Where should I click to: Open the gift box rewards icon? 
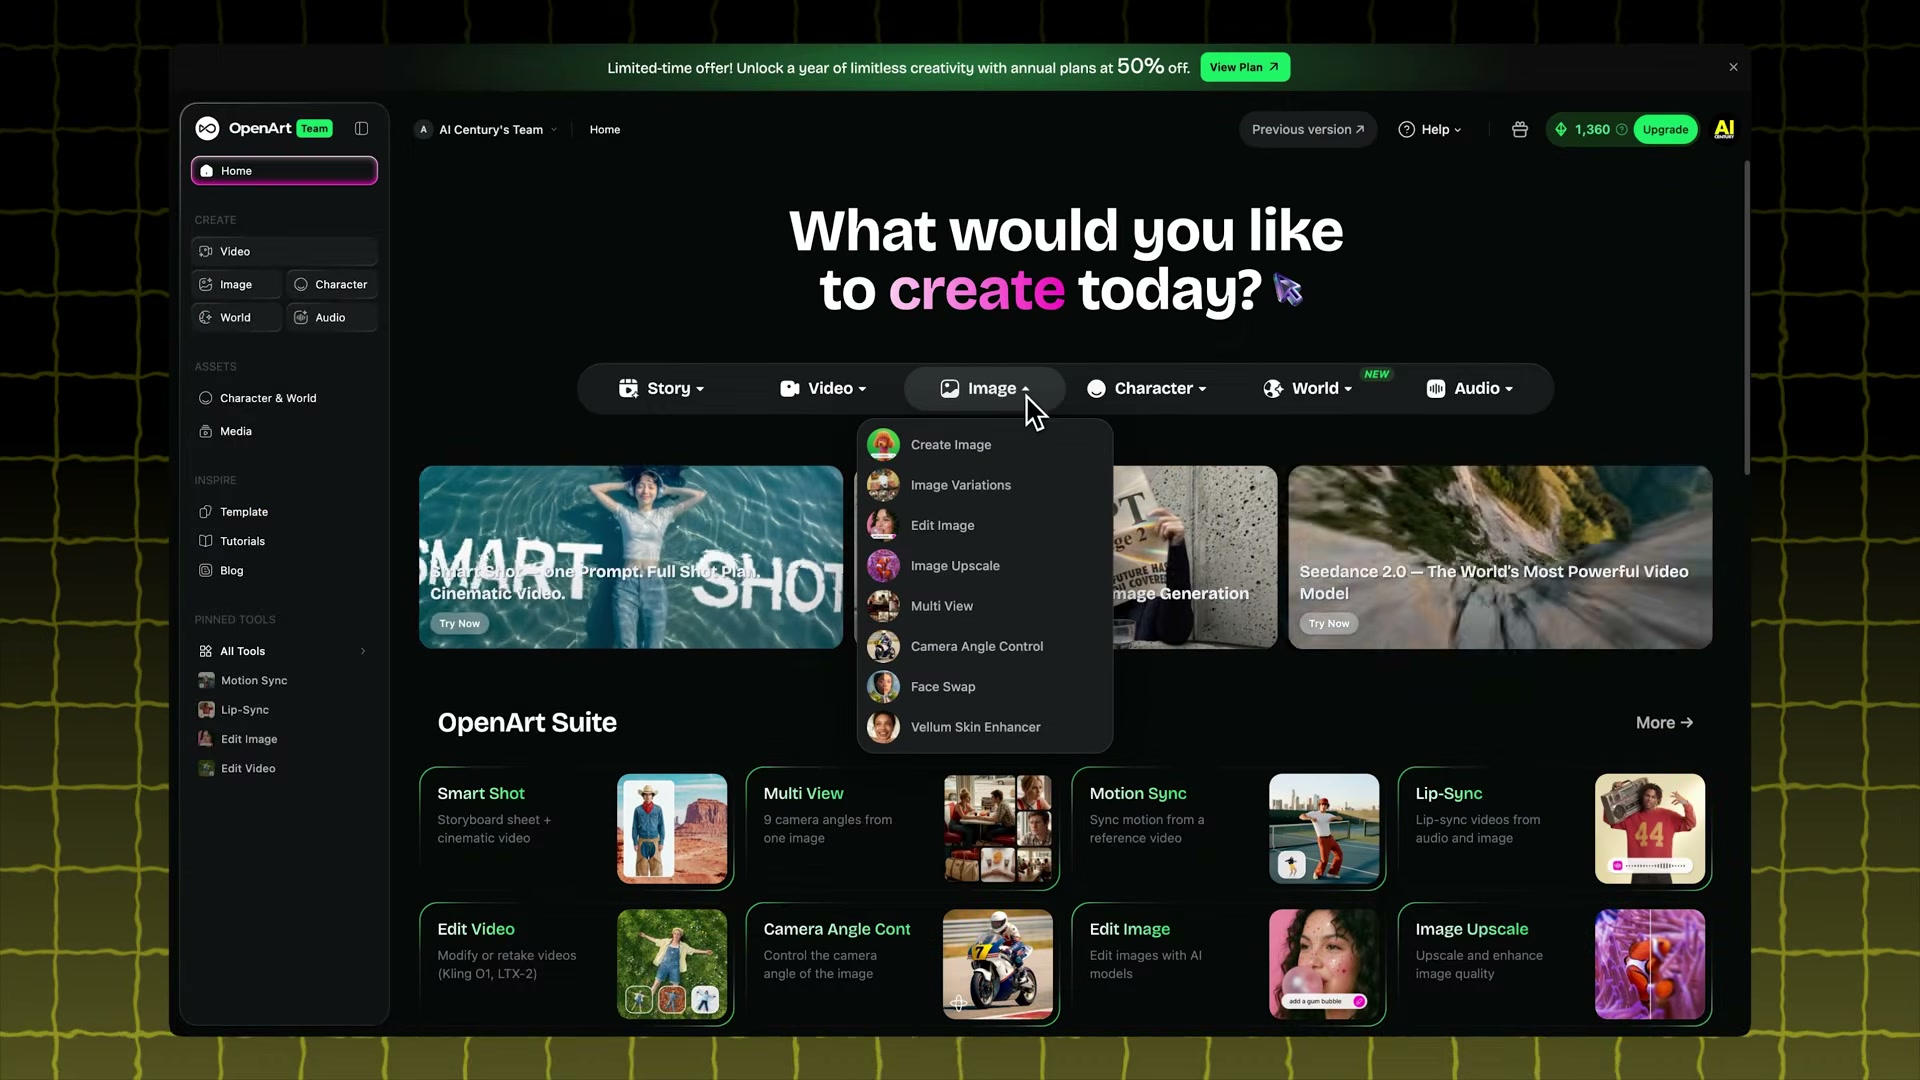[x=1519, y=129]
